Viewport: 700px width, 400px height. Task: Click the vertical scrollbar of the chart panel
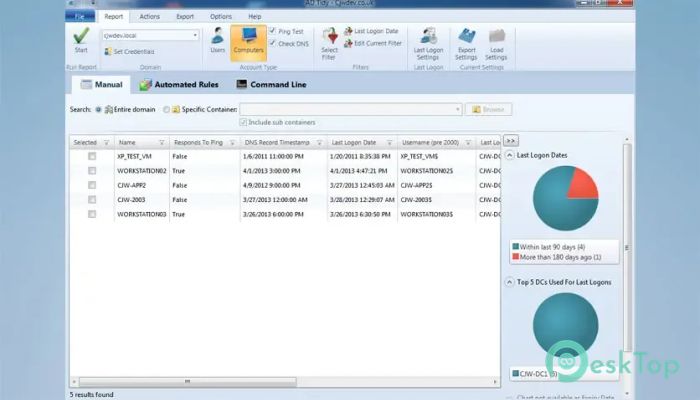click(627, 247)
